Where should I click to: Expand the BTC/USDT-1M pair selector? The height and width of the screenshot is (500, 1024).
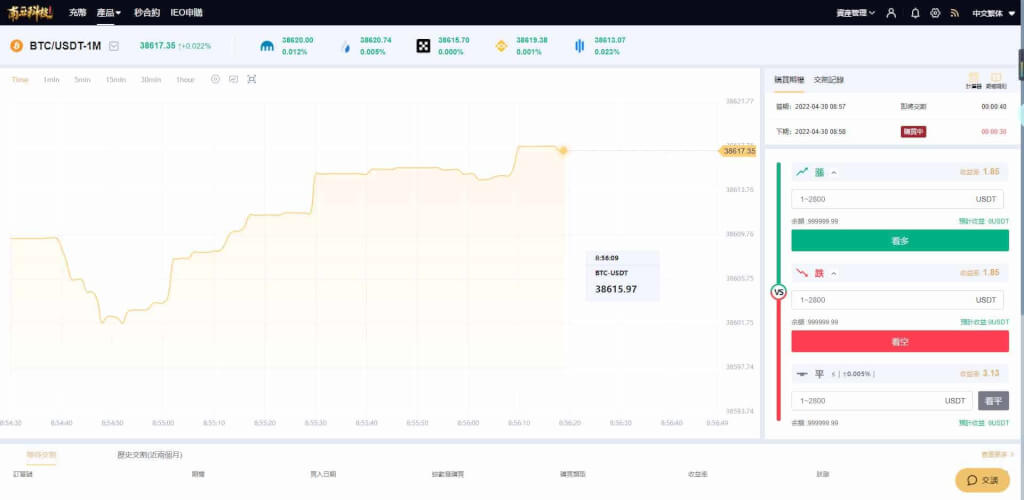coord(114,46)
